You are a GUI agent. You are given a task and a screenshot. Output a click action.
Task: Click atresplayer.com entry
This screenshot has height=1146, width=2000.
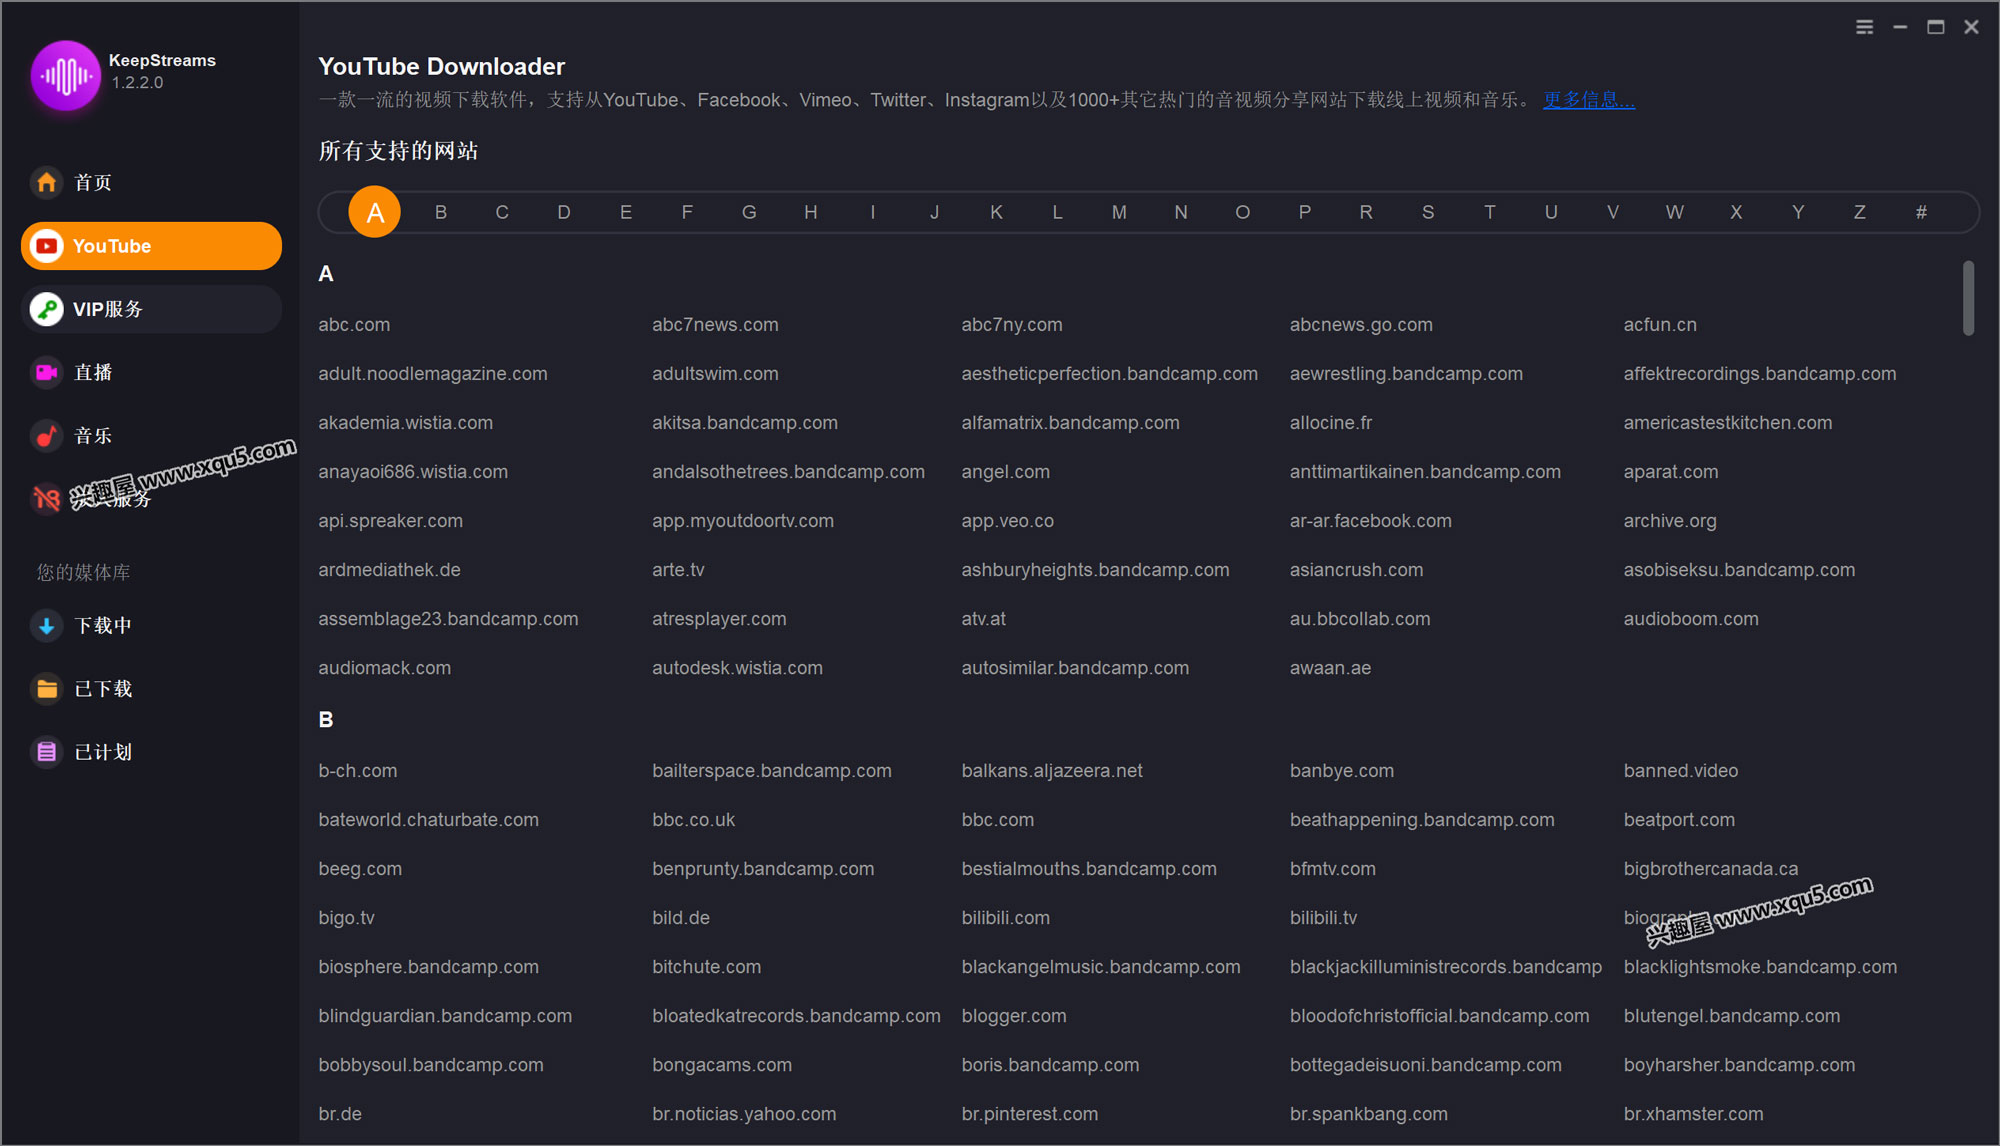coord(719,619)
